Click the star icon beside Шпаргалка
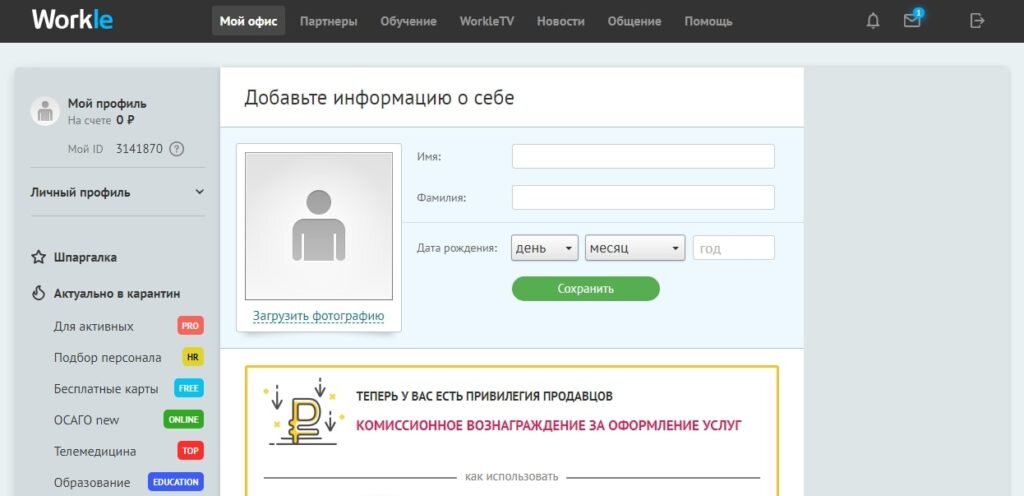The image size is (1024, 496). 39,257
